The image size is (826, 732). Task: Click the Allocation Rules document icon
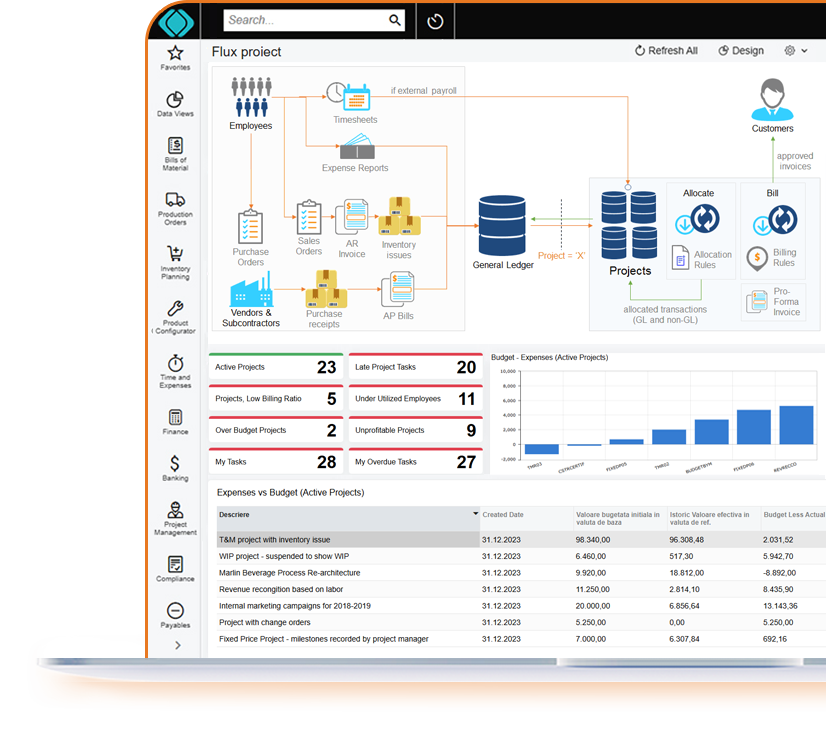680,258
